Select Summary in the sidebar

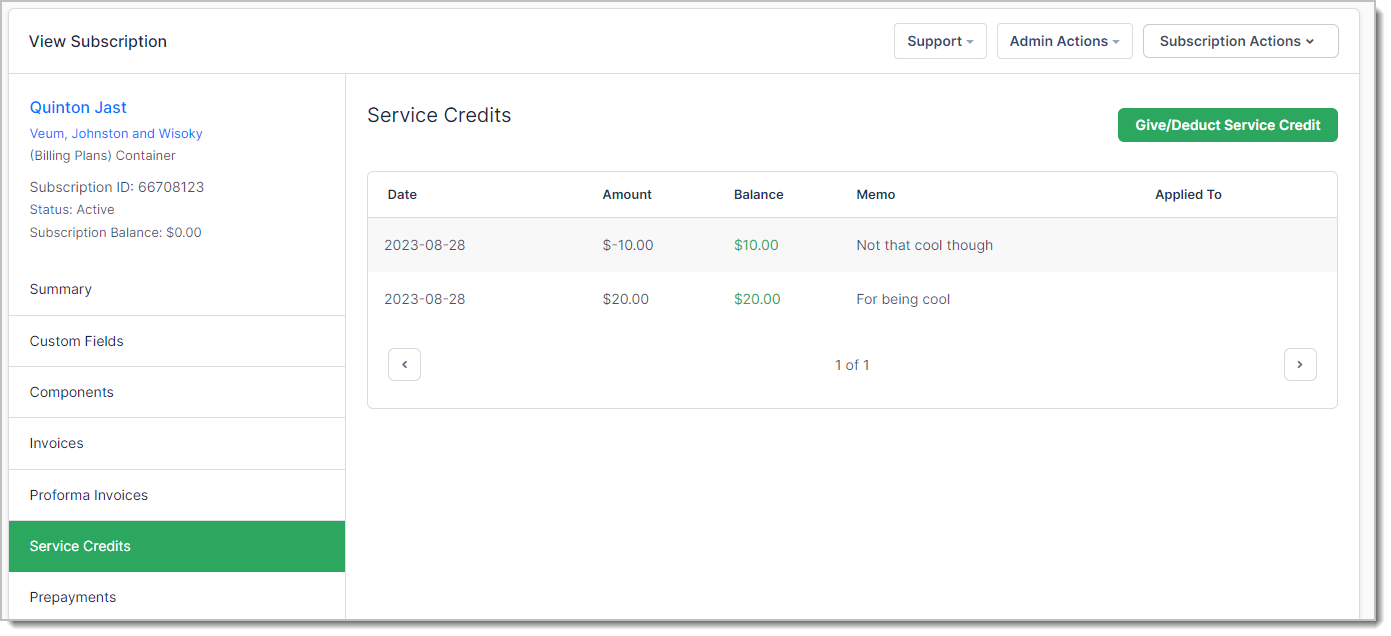tap(61, 289)
